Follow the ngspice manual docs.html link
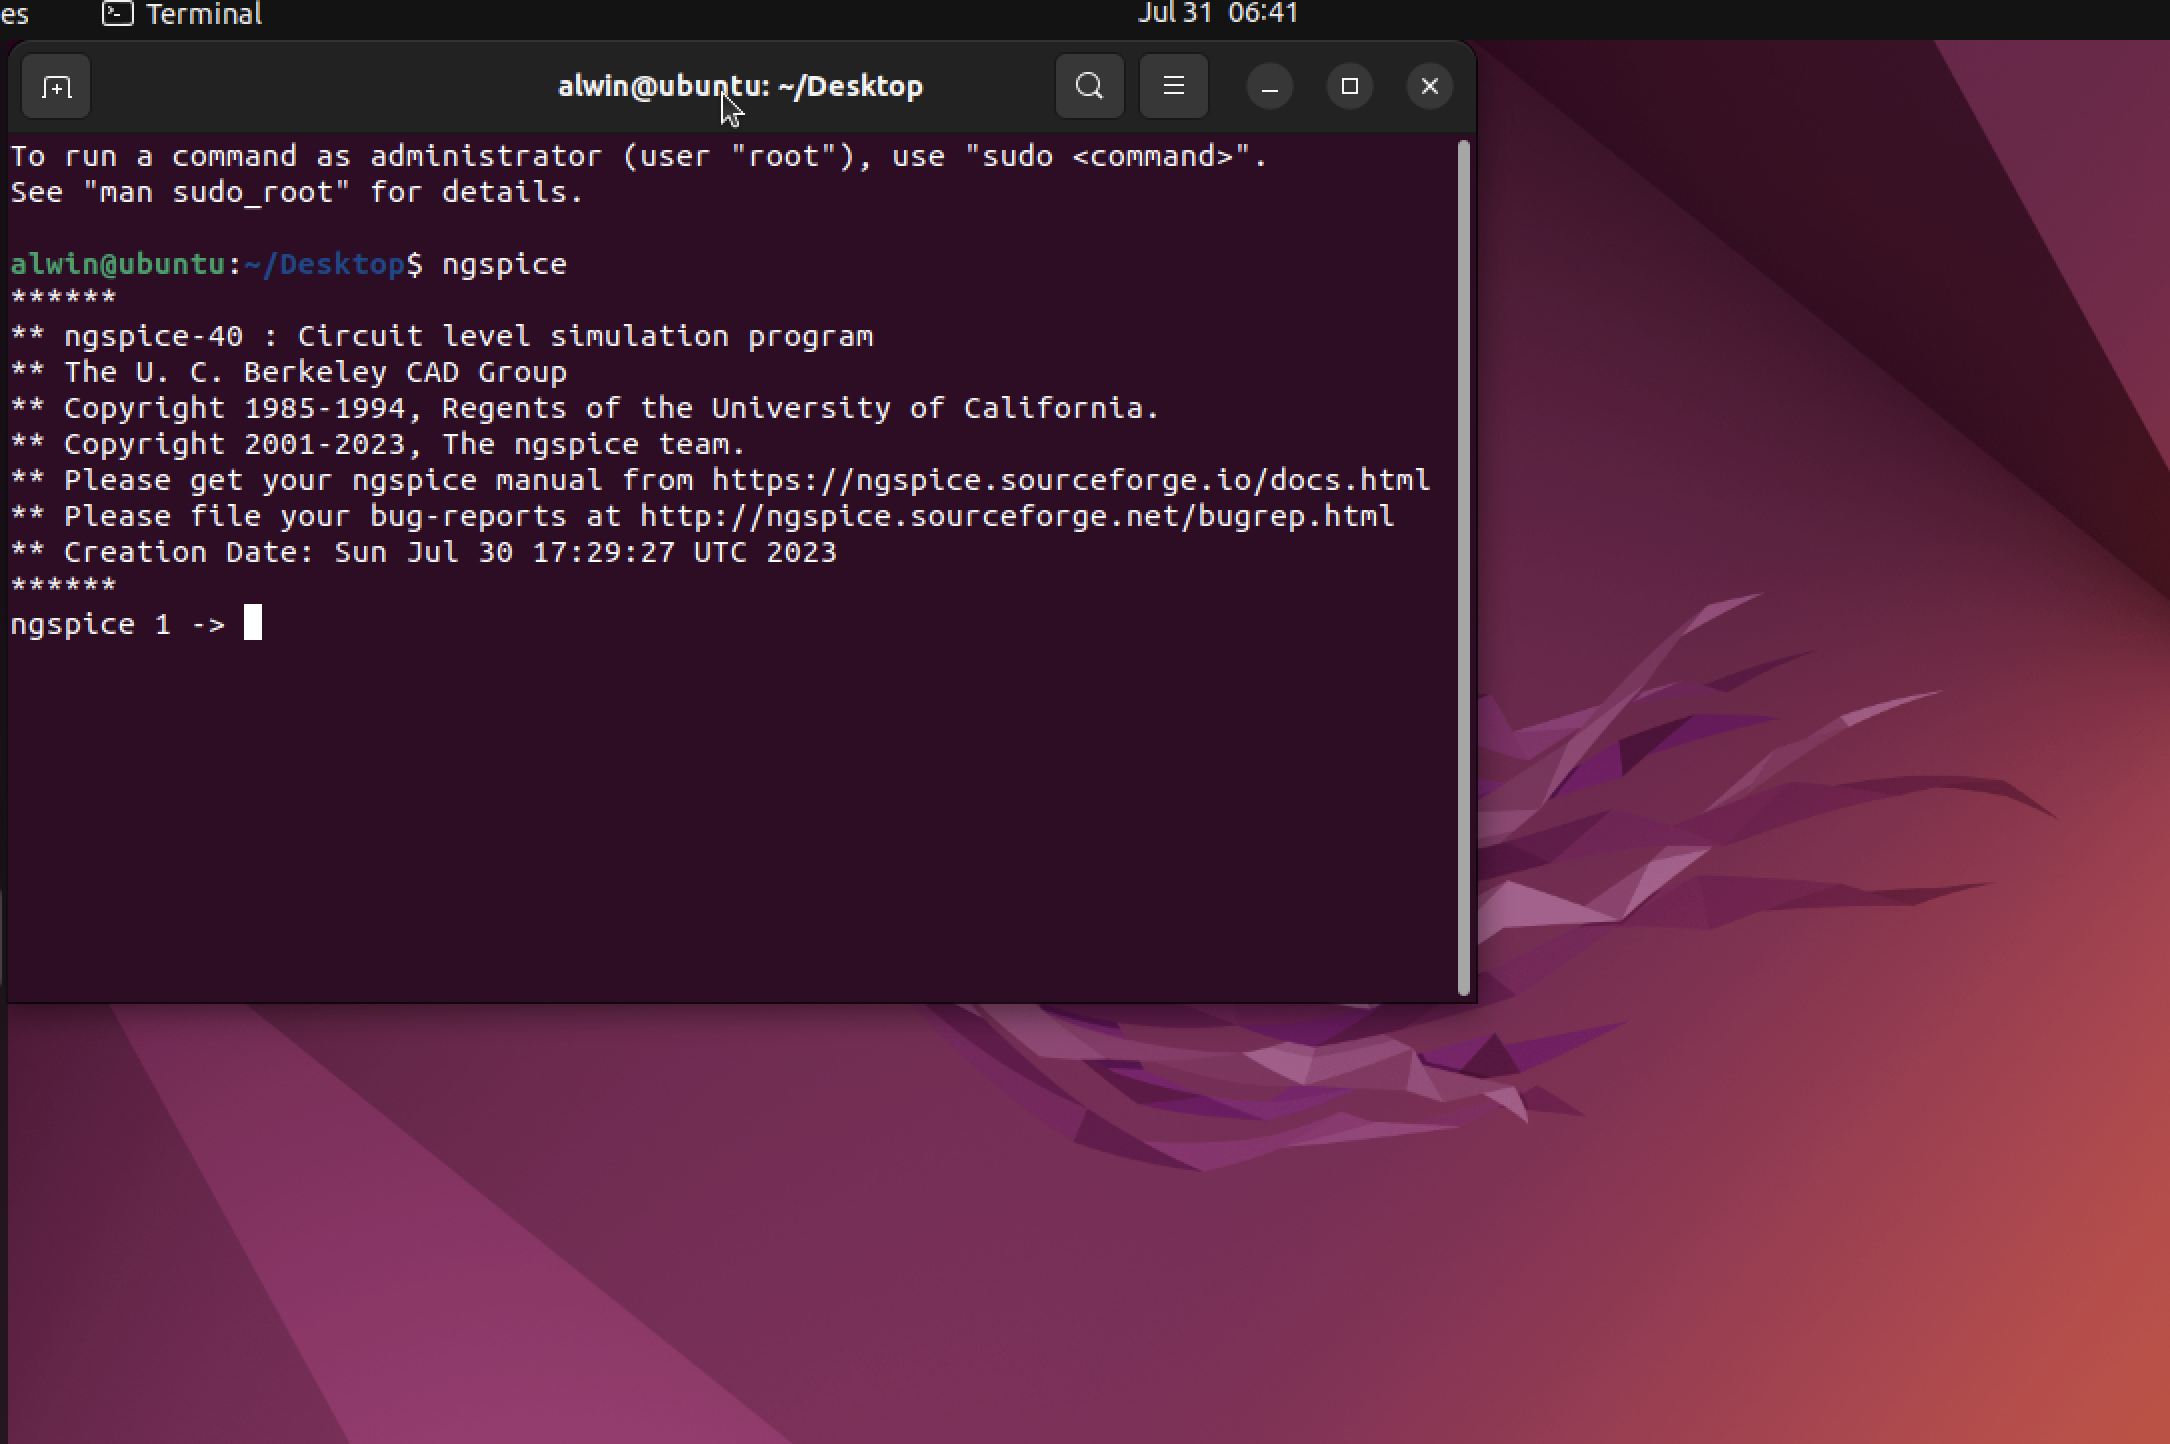 point(1068,479)
